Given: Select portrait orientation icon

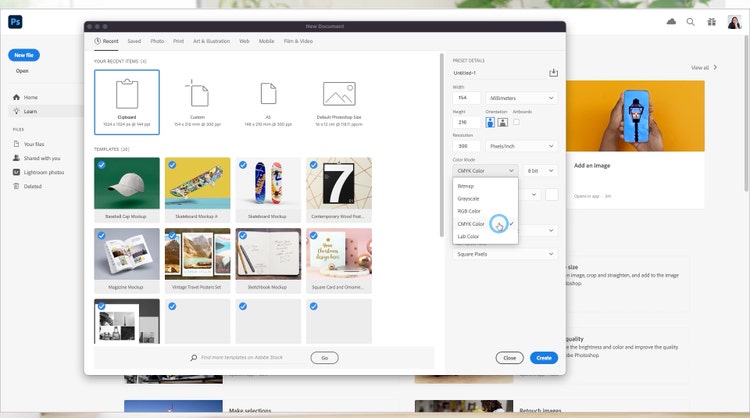Looking at the screenshot, I should pyautogui.click(x=490, y=122).
